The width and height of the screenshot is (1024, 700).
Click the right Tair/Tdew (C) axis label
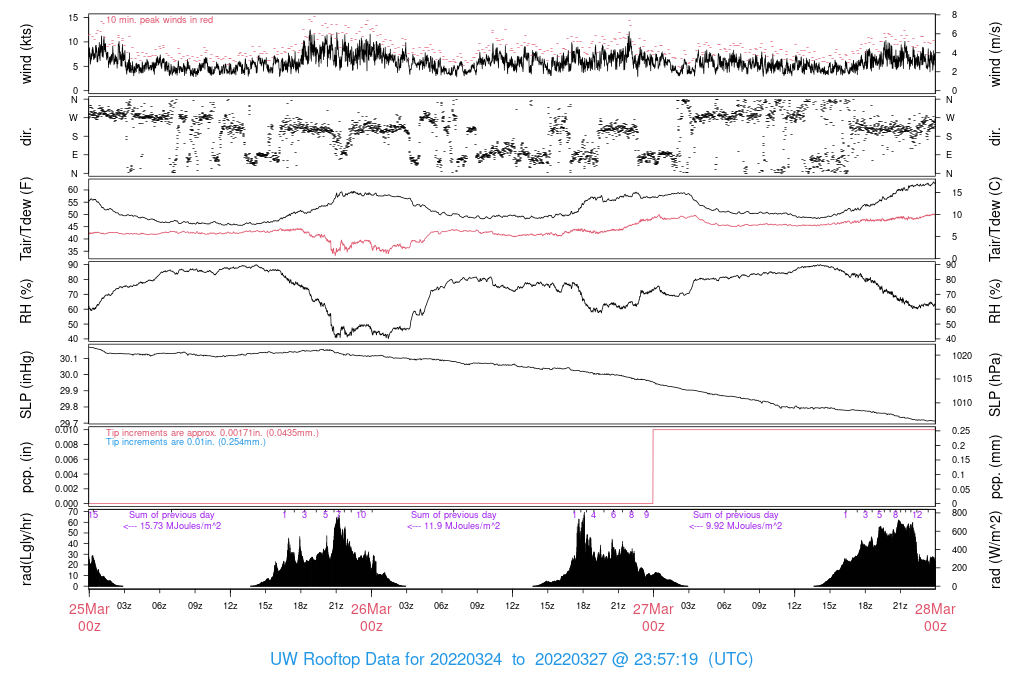[995, 219]
